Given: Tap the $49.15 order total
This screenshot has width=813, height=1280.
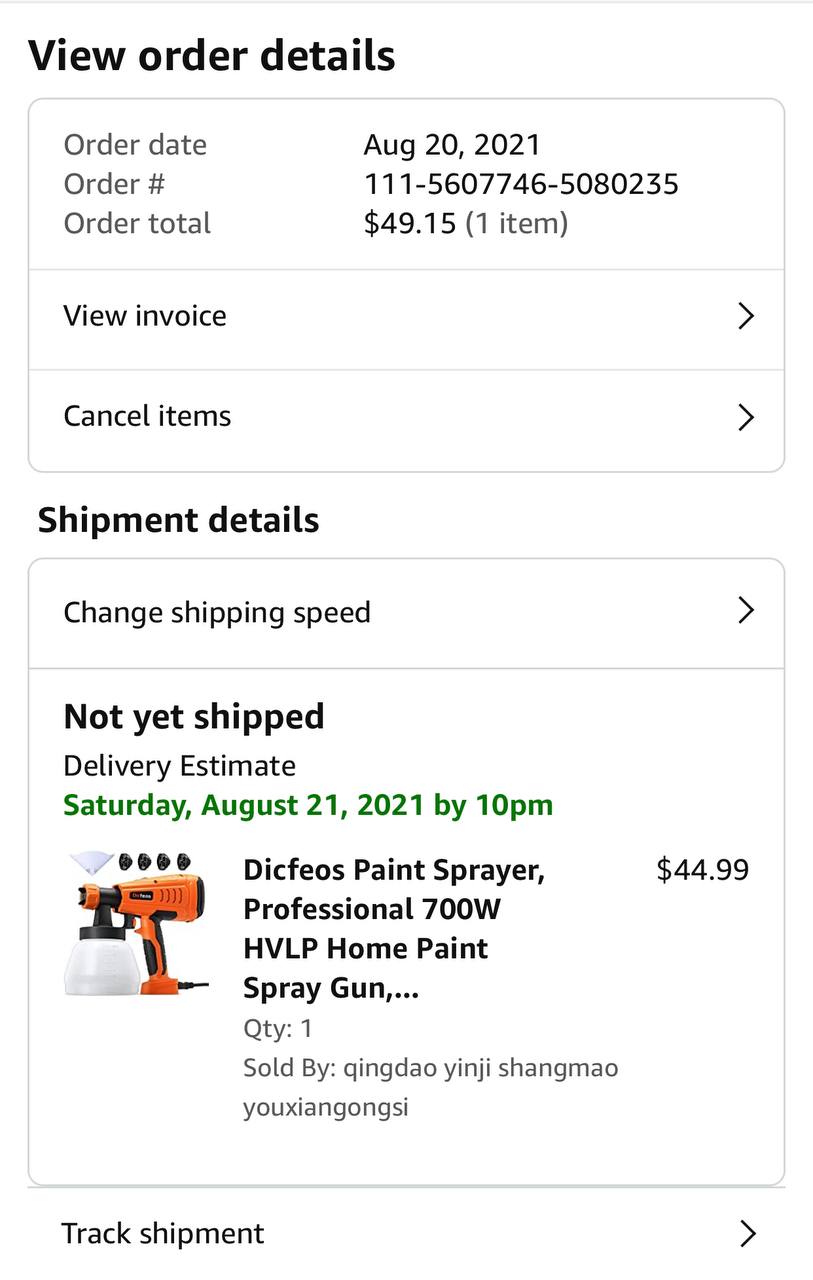Looking at the screenshot, I should [410, 223].
